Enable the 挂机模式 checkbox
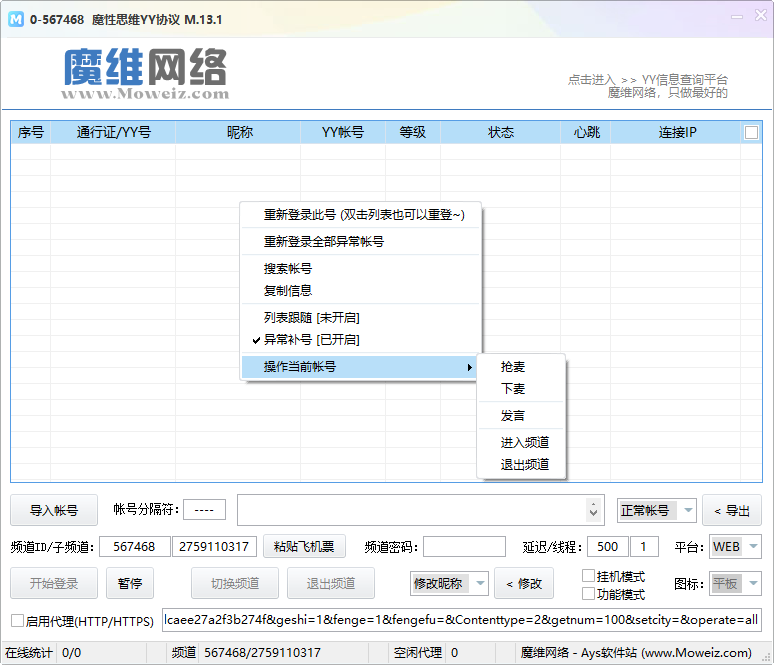Image resolution: width=774 pixels, height=665 pixels. pos(588,576)
